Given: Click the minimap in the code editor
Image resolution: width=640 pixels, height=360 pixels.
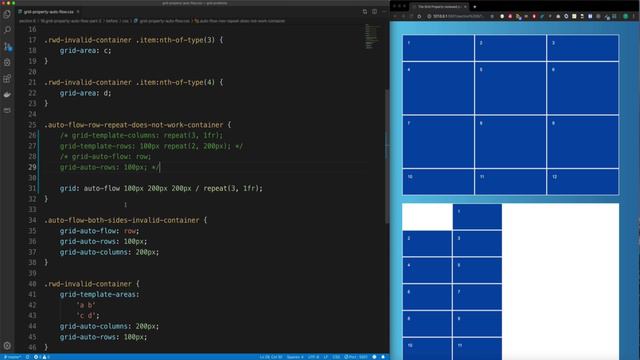Looking at the screenshot, I should coord(371,37).
